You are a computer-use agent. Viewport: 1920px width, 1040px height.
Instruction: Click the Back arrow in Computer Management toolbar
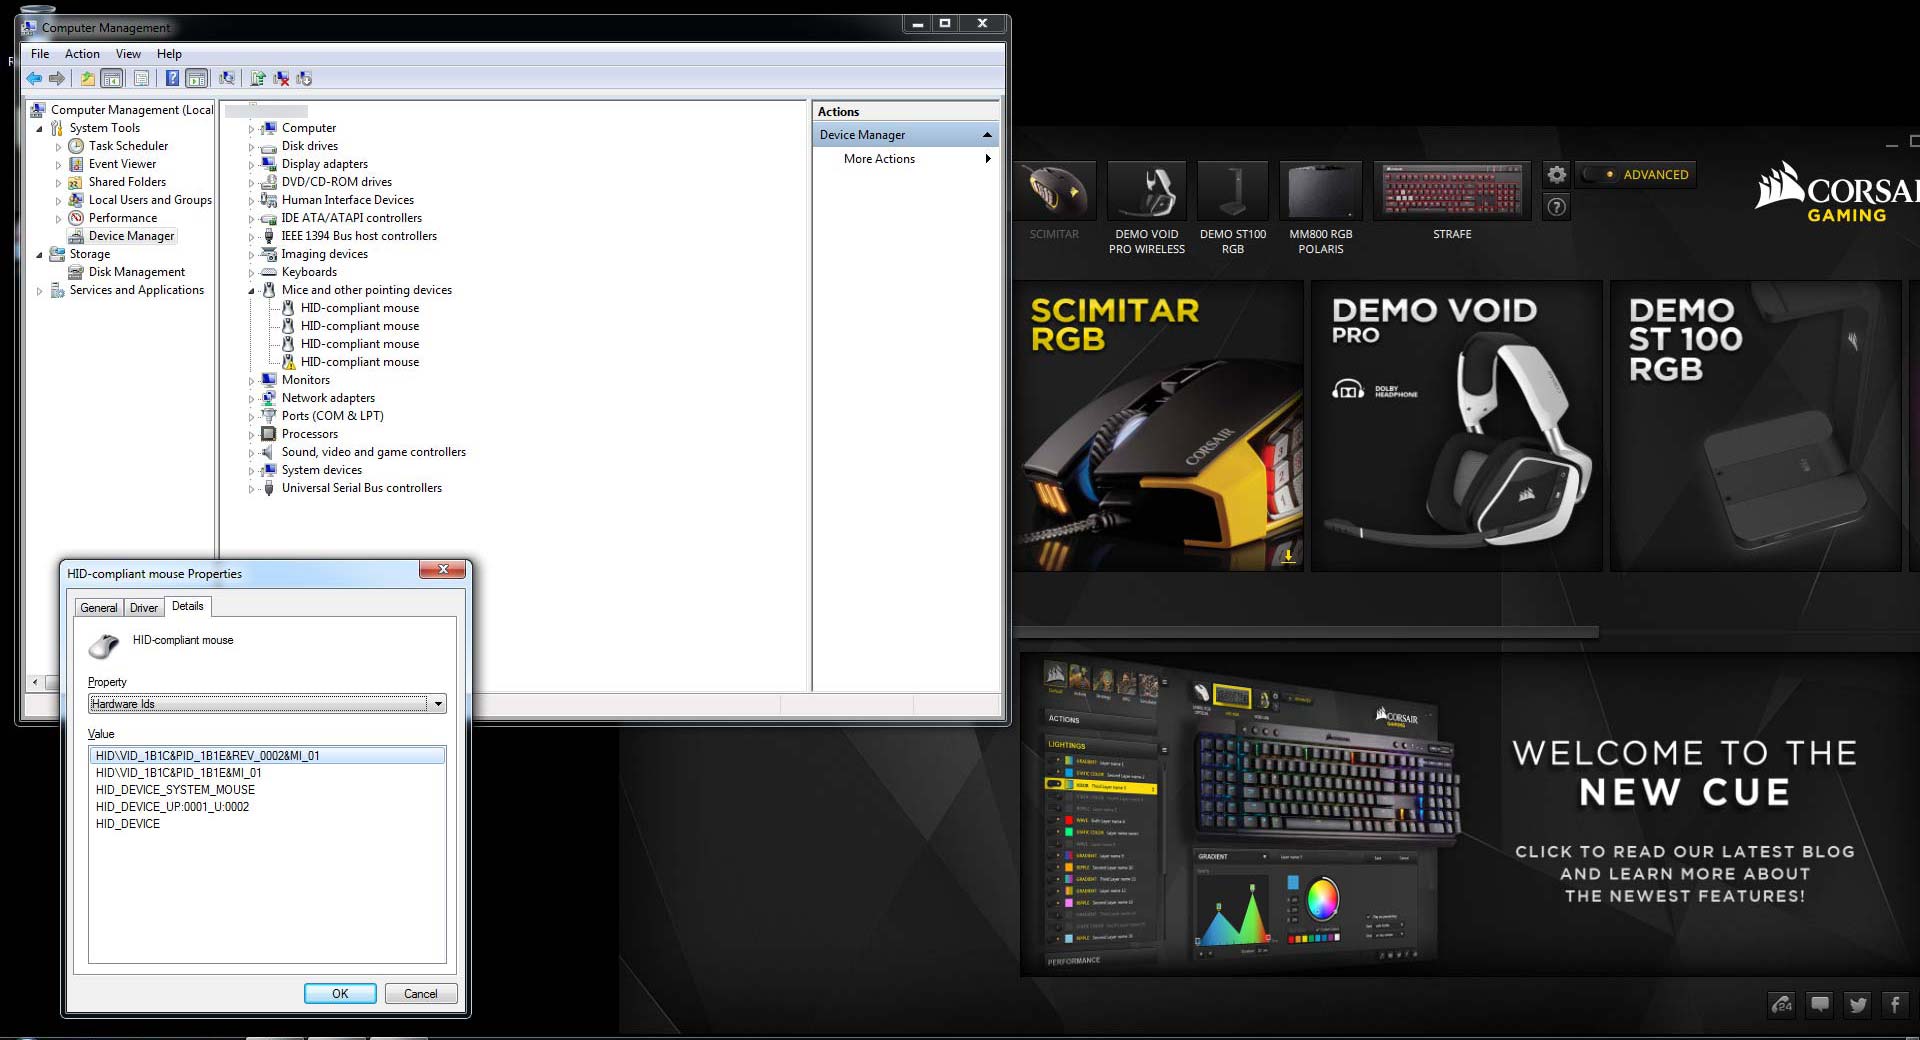[35, 78]
